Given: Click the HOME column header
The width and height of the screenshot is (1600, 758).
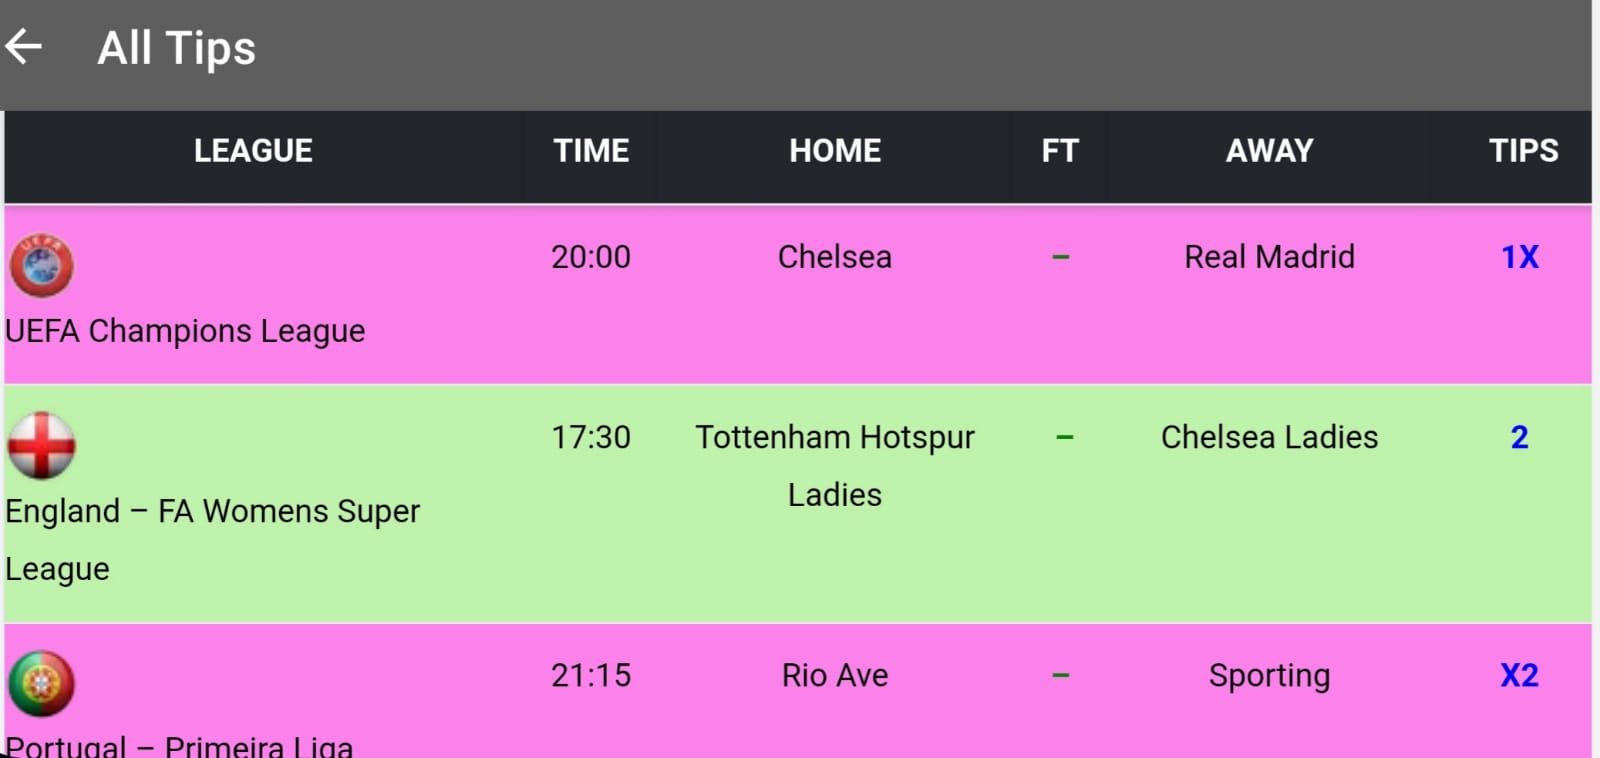Looking at the screenshot, I should point(835,151).
